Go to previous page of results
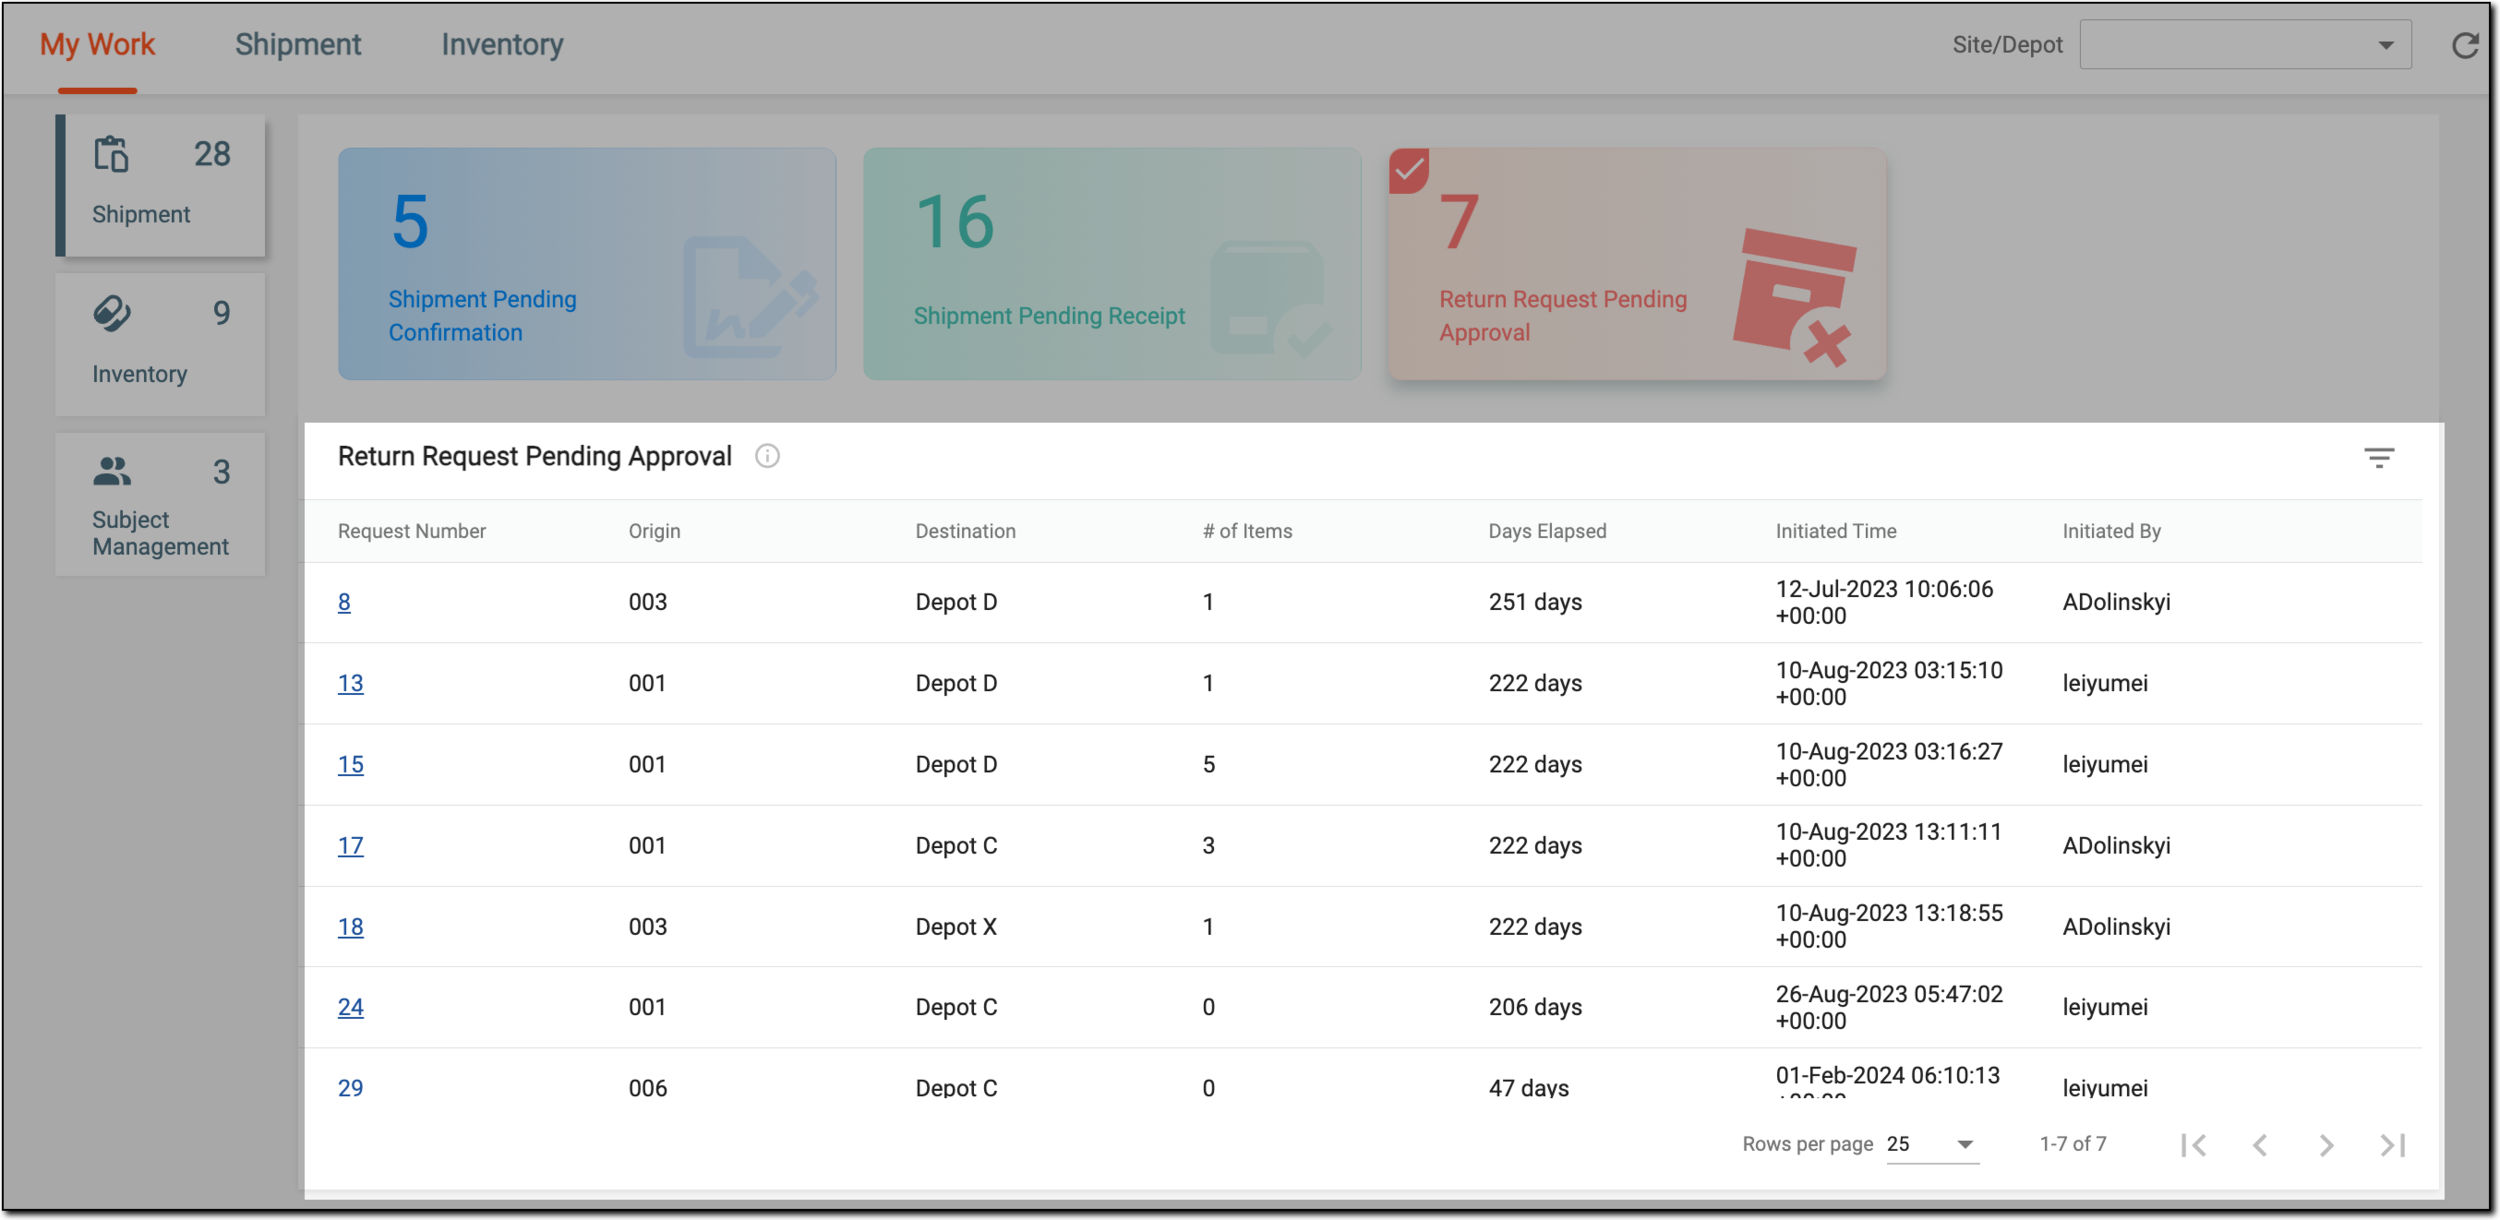The image size is (2500, 1220). (x=2260, y=1145)
